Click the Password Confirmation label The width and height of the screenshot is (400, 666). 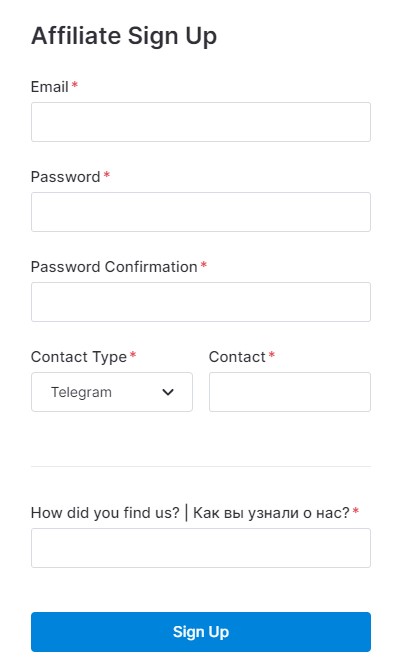click(114, 267)
